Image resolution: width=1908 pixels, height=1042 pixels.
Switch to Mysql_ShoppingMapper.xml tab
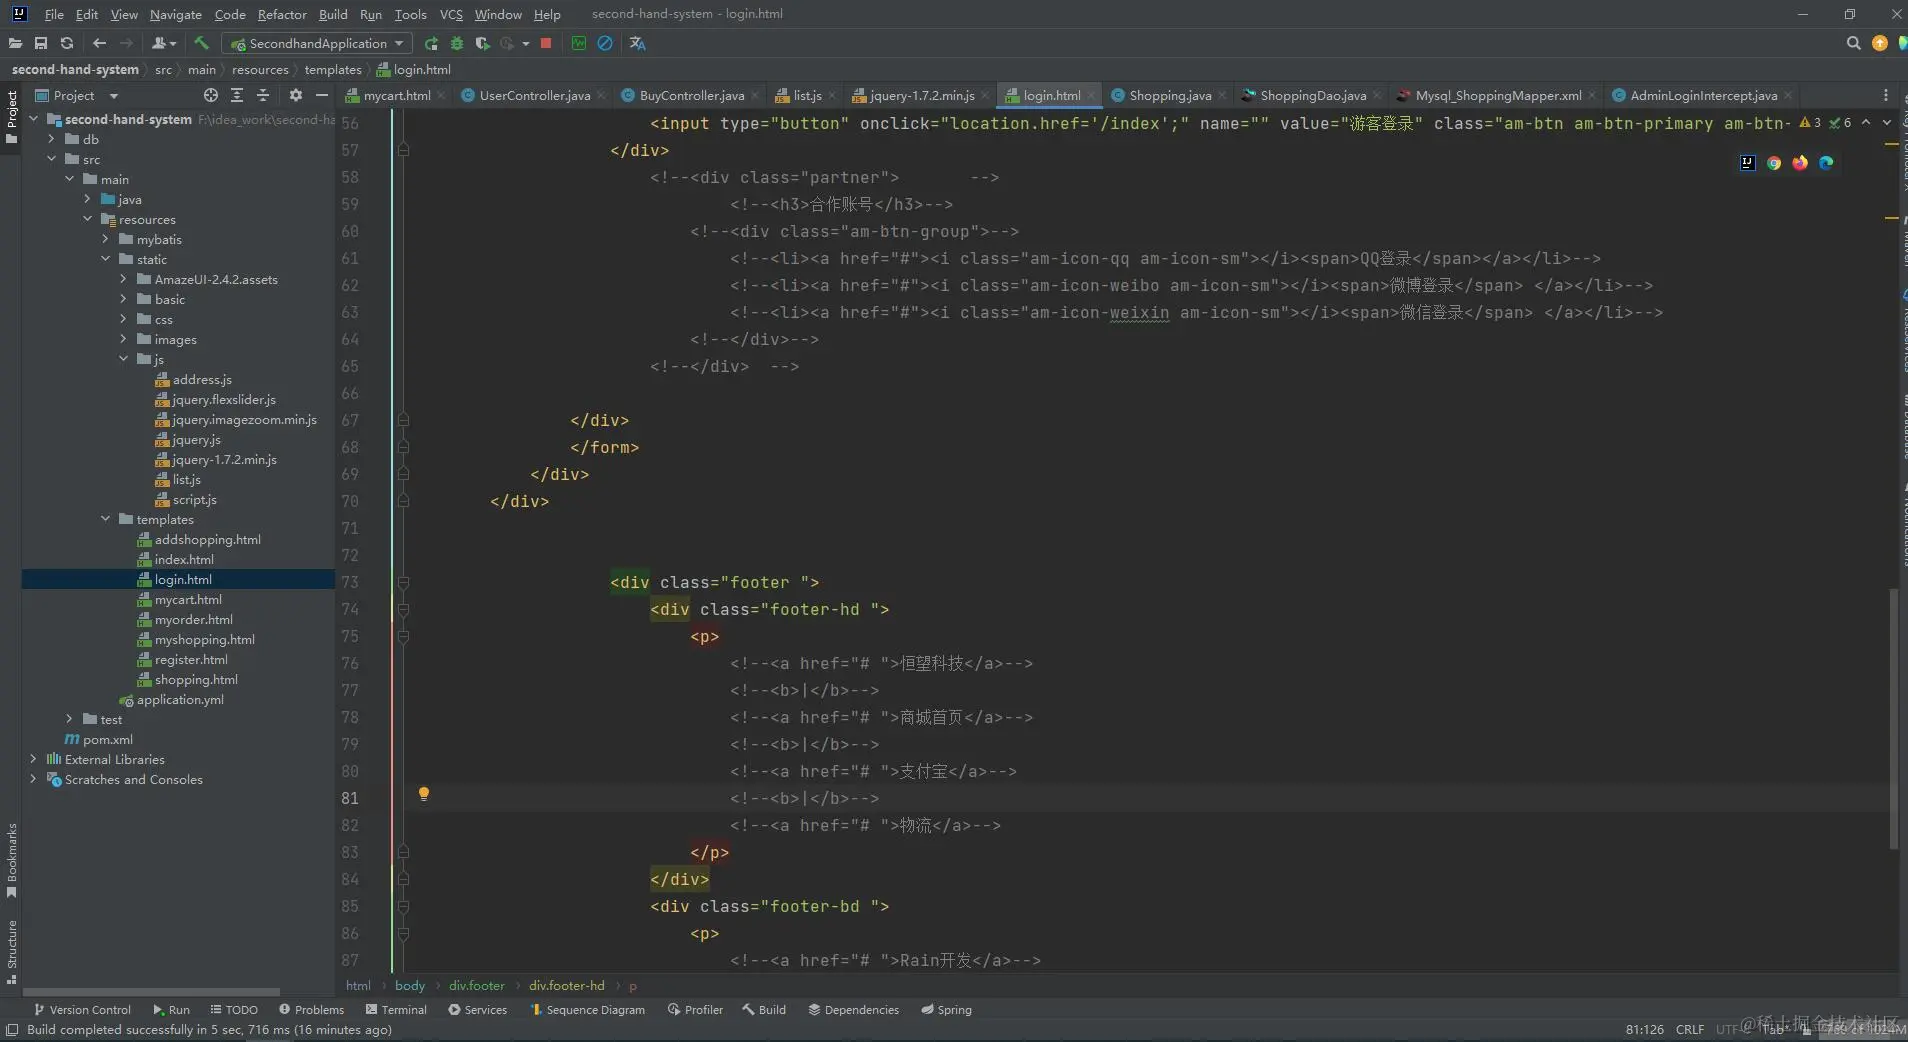[1498, 95]
